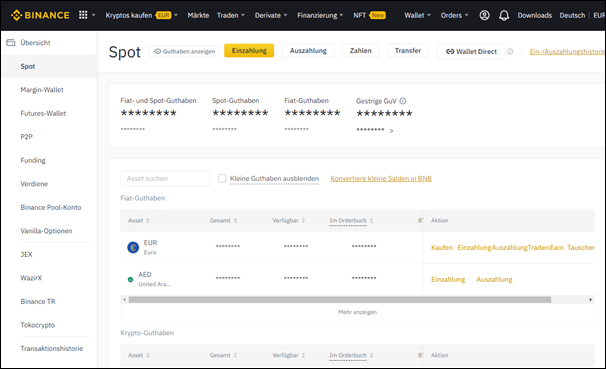Click the Zahlen button
This screenshot has width=606, height=369.
pyautogui.click(x=361, y=51)
